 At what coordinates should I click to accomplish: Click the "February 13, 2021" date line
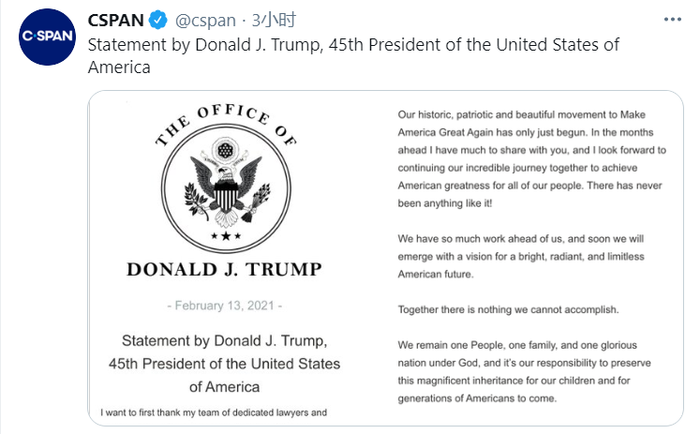(225, 305)
